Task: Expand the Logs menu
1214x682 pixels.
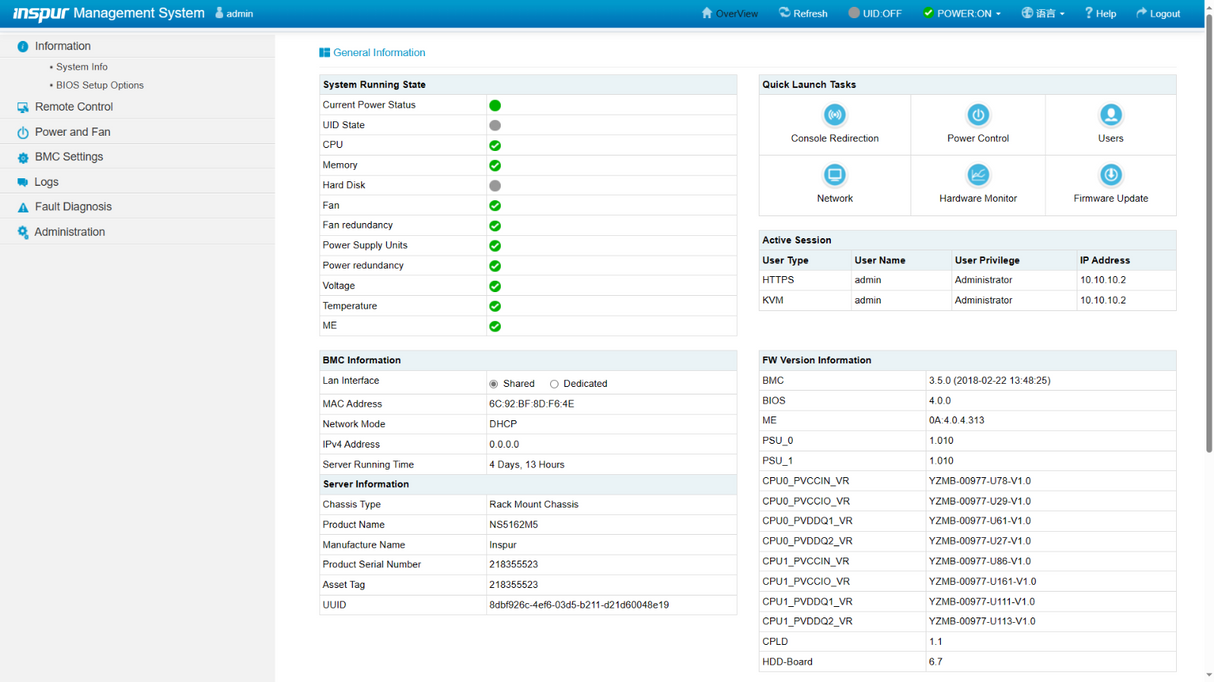Action: [x=137, y=182]
